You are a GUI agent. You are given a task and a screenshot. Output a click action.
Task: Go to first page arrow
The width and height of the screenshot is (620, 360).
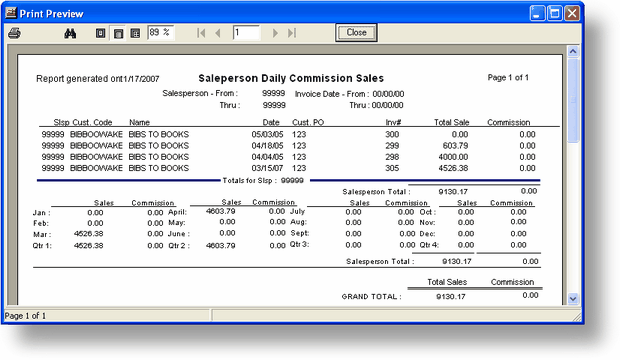201,33
